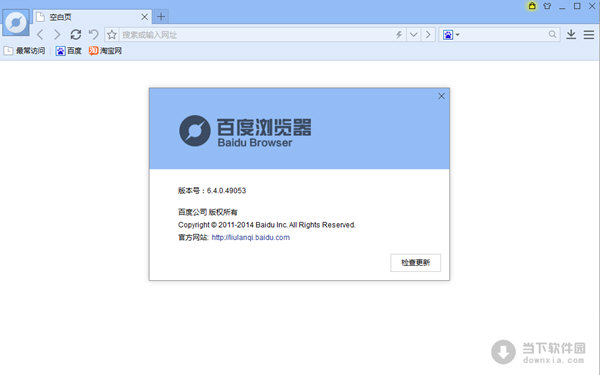Maximize the browser window
The height and width of the screenshot is (375, 600).
pos(577,6)
